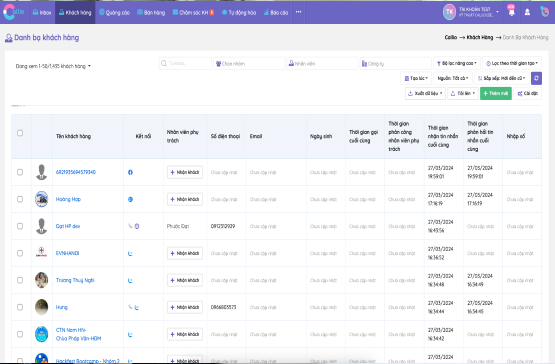
Task: Click the Từ khóa search field
Action: click(x=185, y=63)
